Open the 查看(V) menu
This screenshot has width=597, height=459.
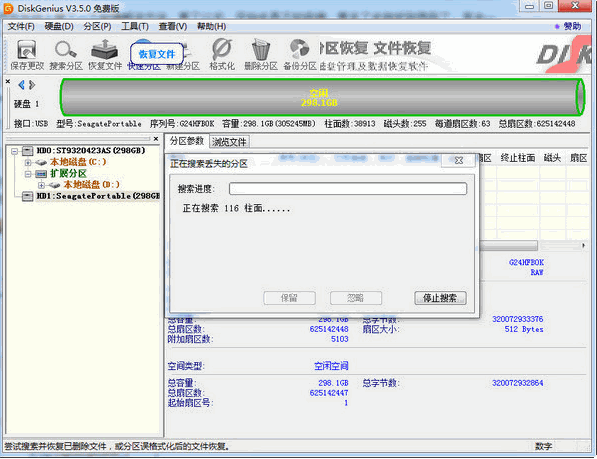point(173,26)
